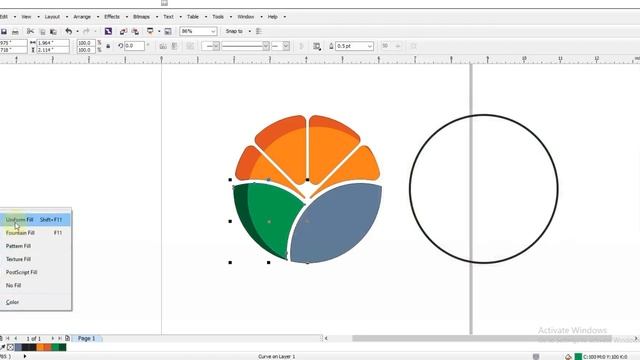Click the Export icon in the toolbar
Image resolution: width=640 pixels, height=360 pixels.
[135, 31]
